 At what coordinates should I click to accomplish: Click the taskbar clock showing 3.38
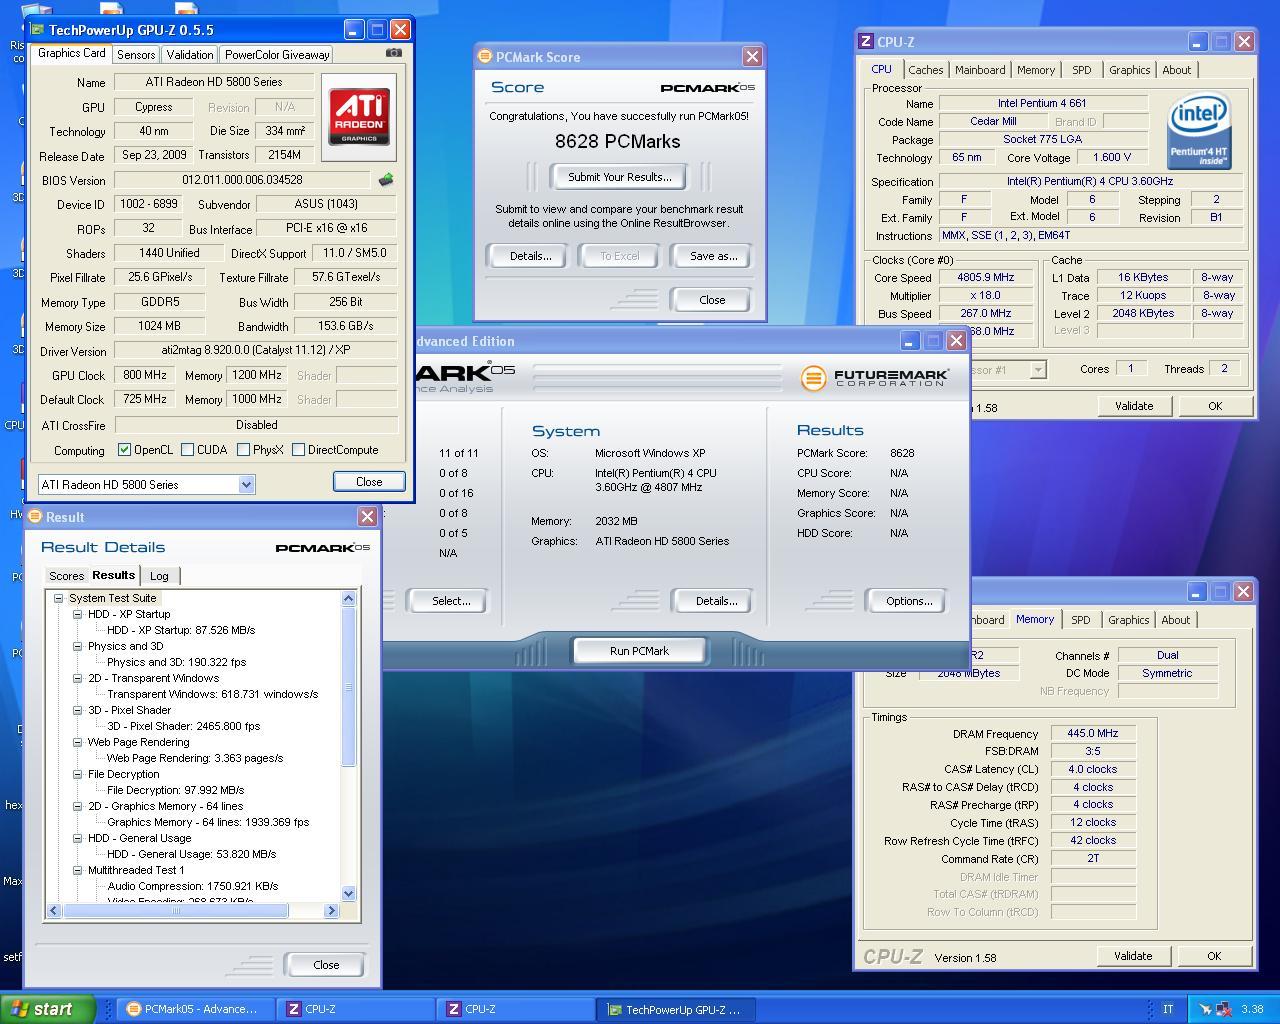click(x=1252, y=1009)
